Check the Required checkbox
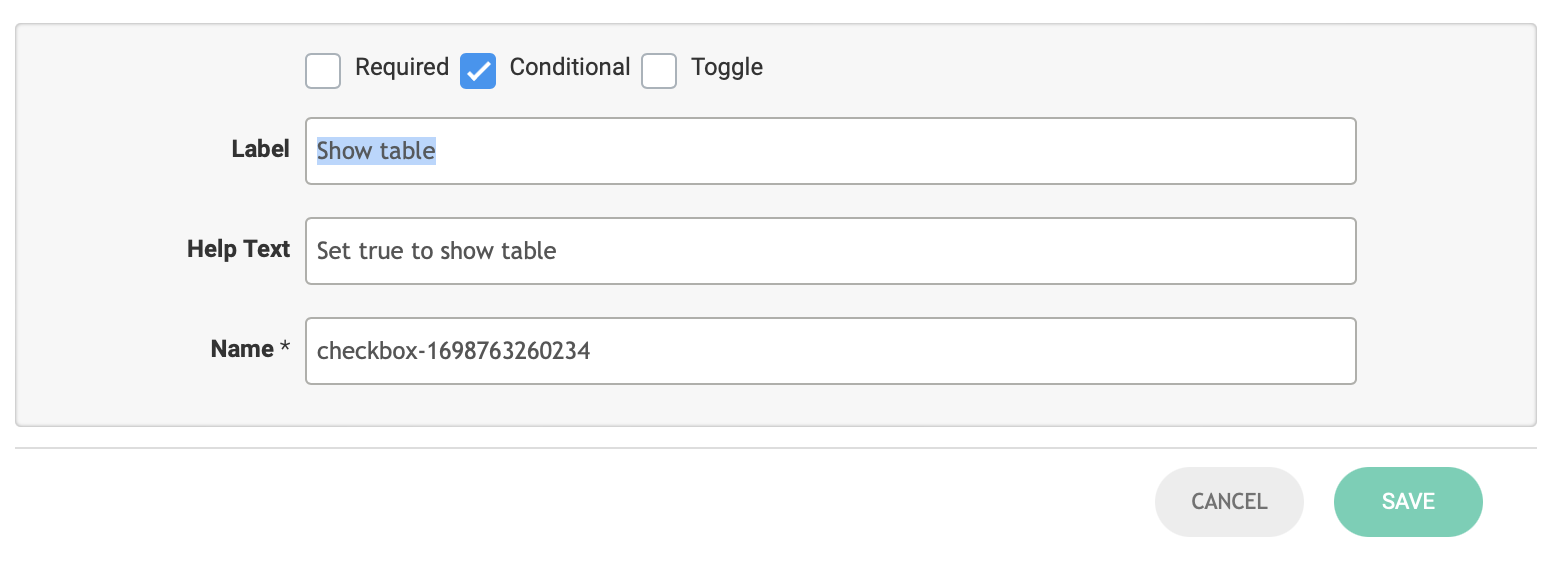This screenshot has width=1558, height=572. pyautogui.click(x=323, y=71)
